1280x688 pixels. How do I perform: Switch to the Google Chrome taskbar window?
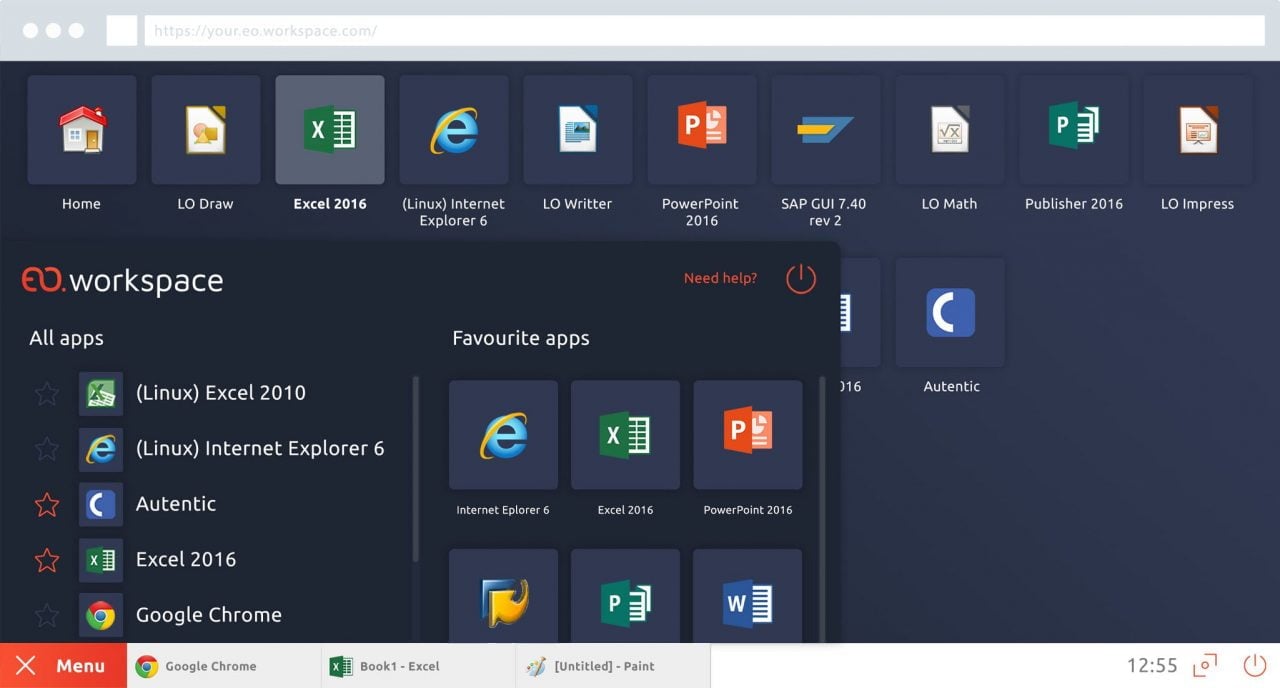224,666
